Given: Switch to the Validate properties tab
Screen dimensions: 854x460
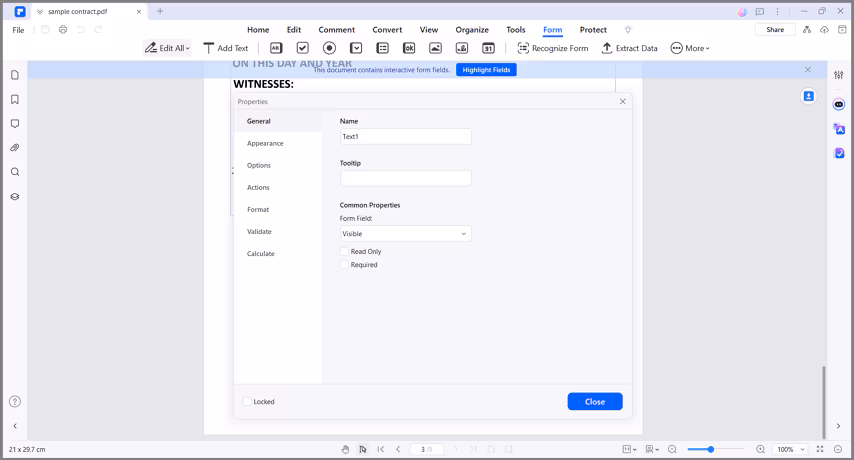Looking at the screenshot, I should 259,231.
